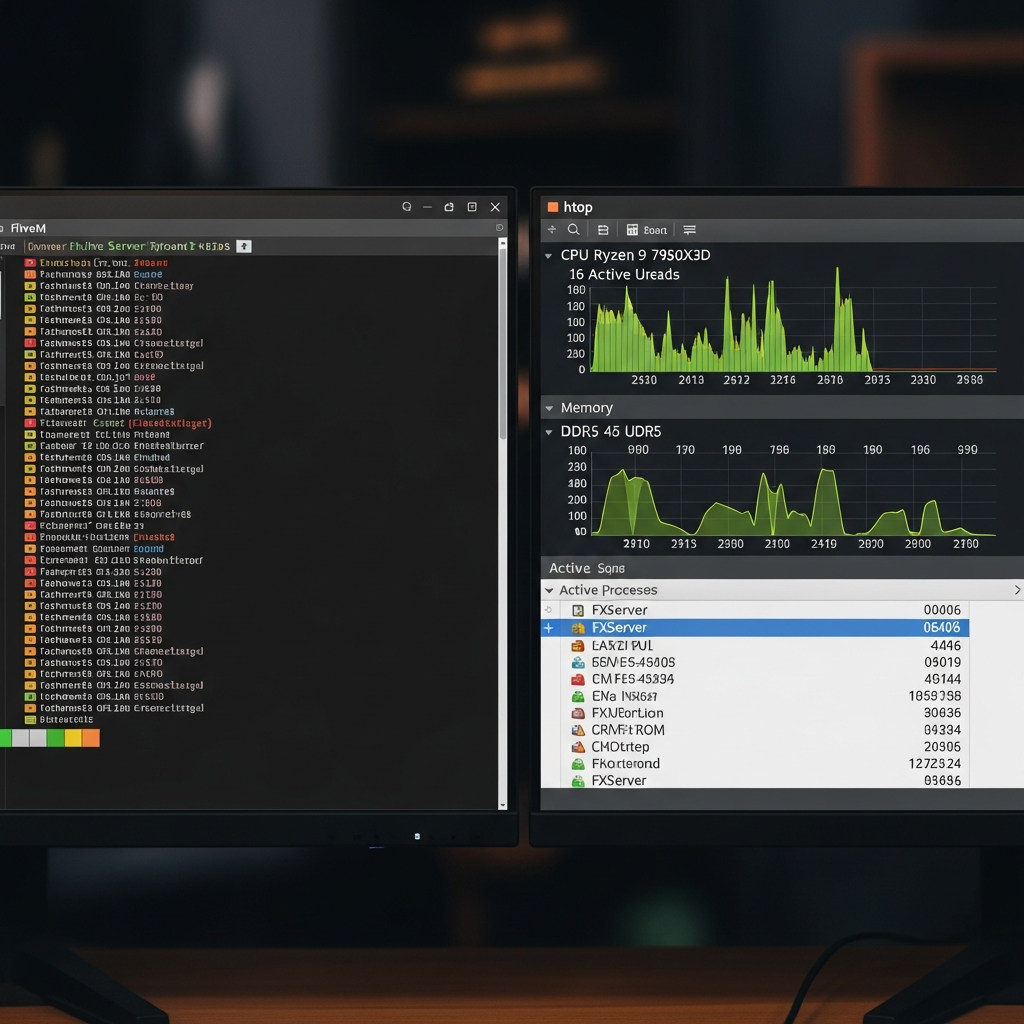This screenshot has width=1024, height=1024.
Task: Expand FXServer using the plus marker
Action: pos(548,628)
